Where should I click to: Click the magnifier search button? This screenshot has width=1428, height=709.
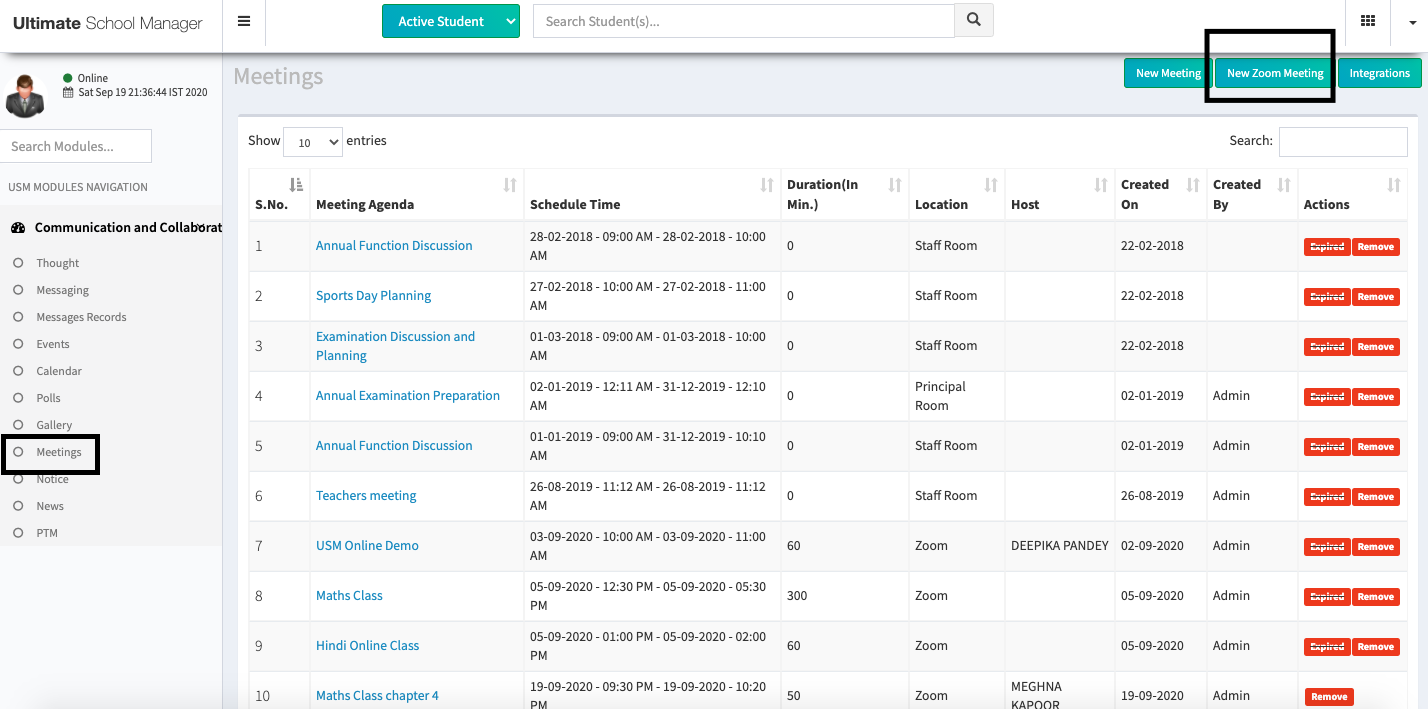(x=974, y=20)
